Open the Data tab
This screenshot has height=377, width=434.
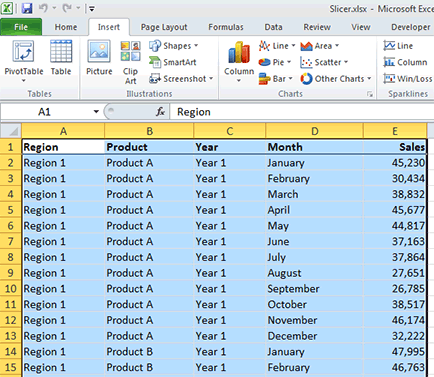tap(273, 27)
